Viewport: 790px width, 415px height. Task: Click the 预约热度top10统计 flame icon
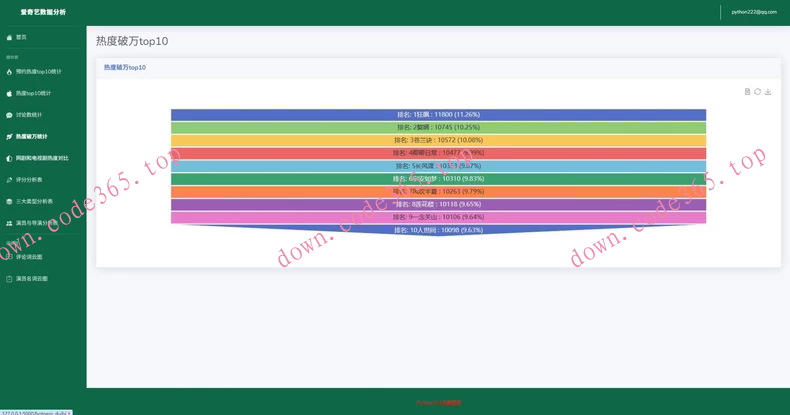click(9, 72)
